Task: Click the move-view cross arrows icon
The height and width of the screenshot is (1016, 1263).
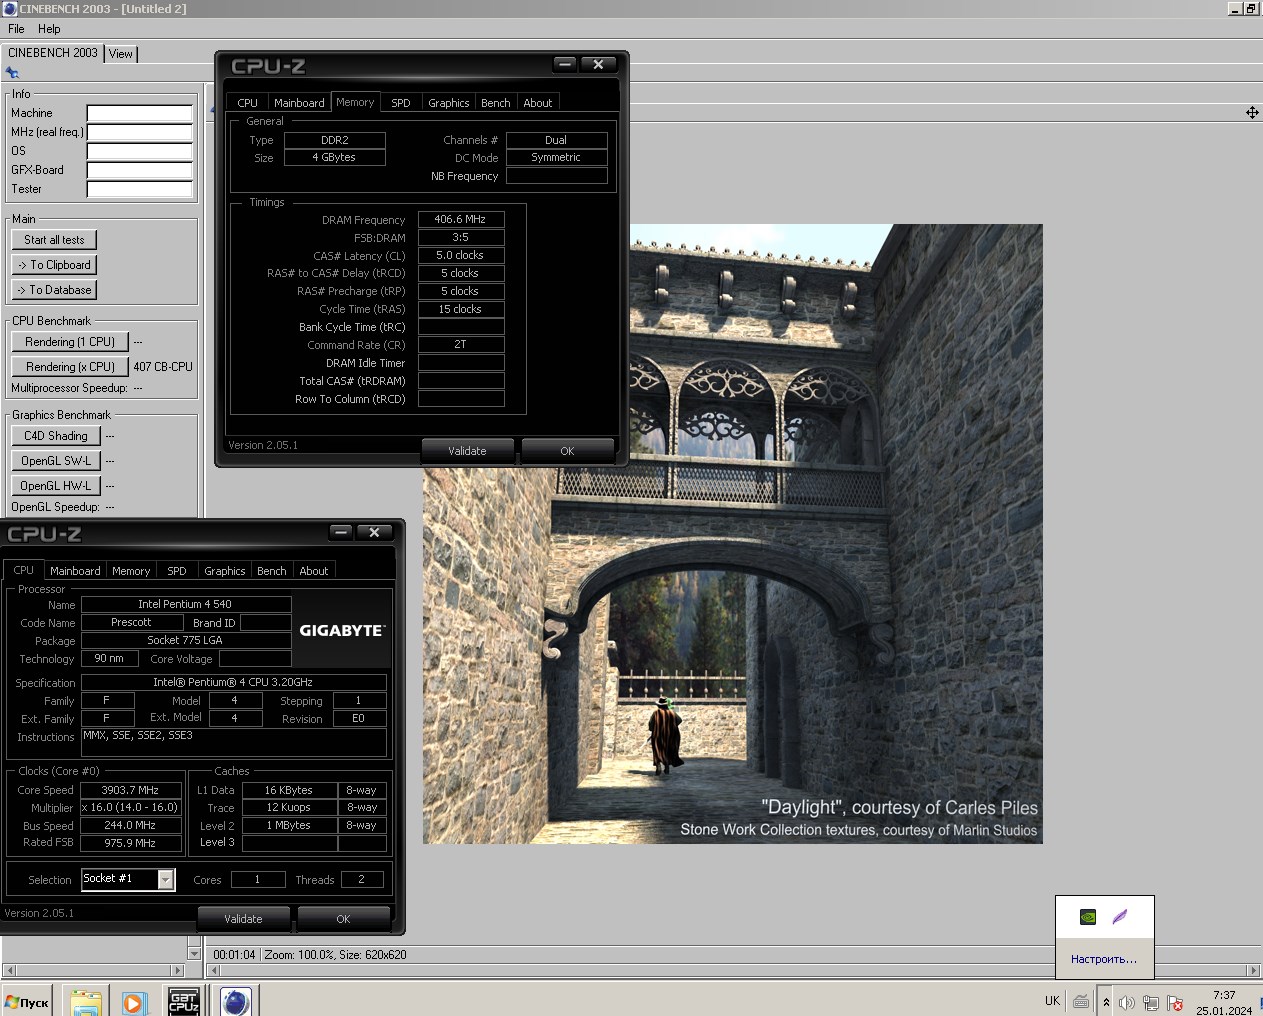Action: (x=1252, y=113)
